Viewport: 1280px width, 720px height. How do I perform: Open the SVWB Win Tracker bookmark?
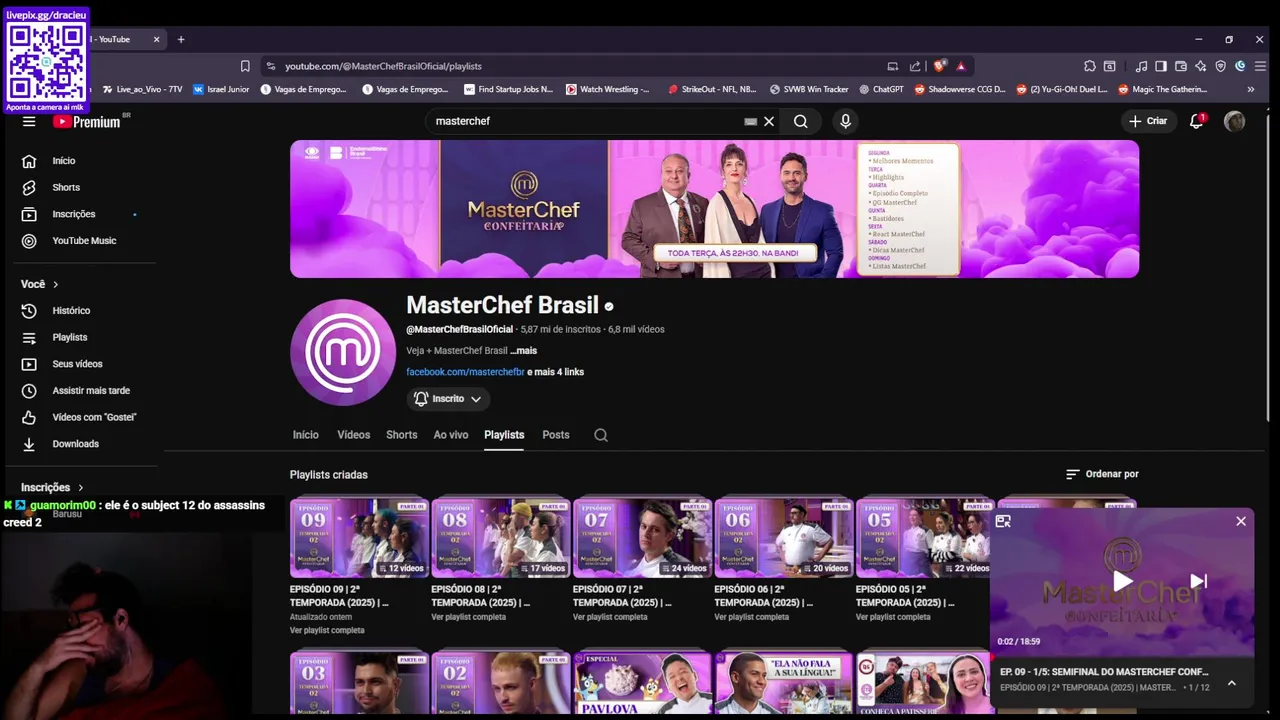coord(809,89)
